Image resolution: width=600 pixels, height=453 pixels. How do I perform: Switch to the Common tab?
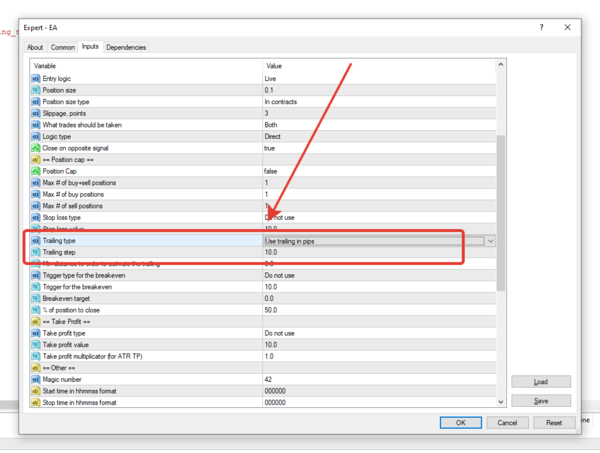63,47
